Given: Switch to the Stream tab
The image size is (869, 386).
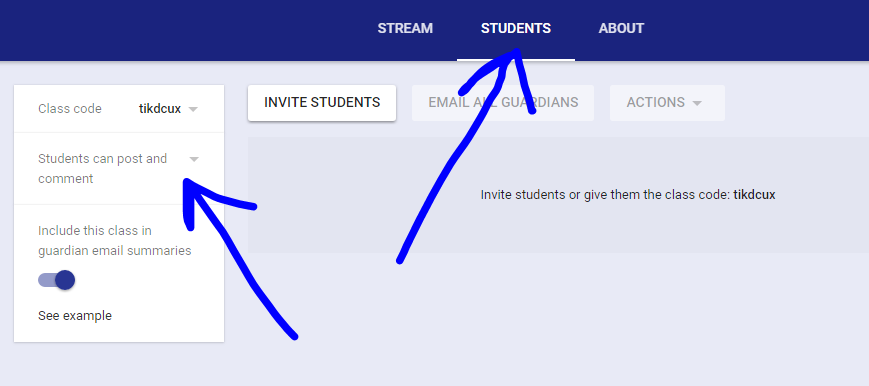Looking at the screenshot, I should [405, 29].
